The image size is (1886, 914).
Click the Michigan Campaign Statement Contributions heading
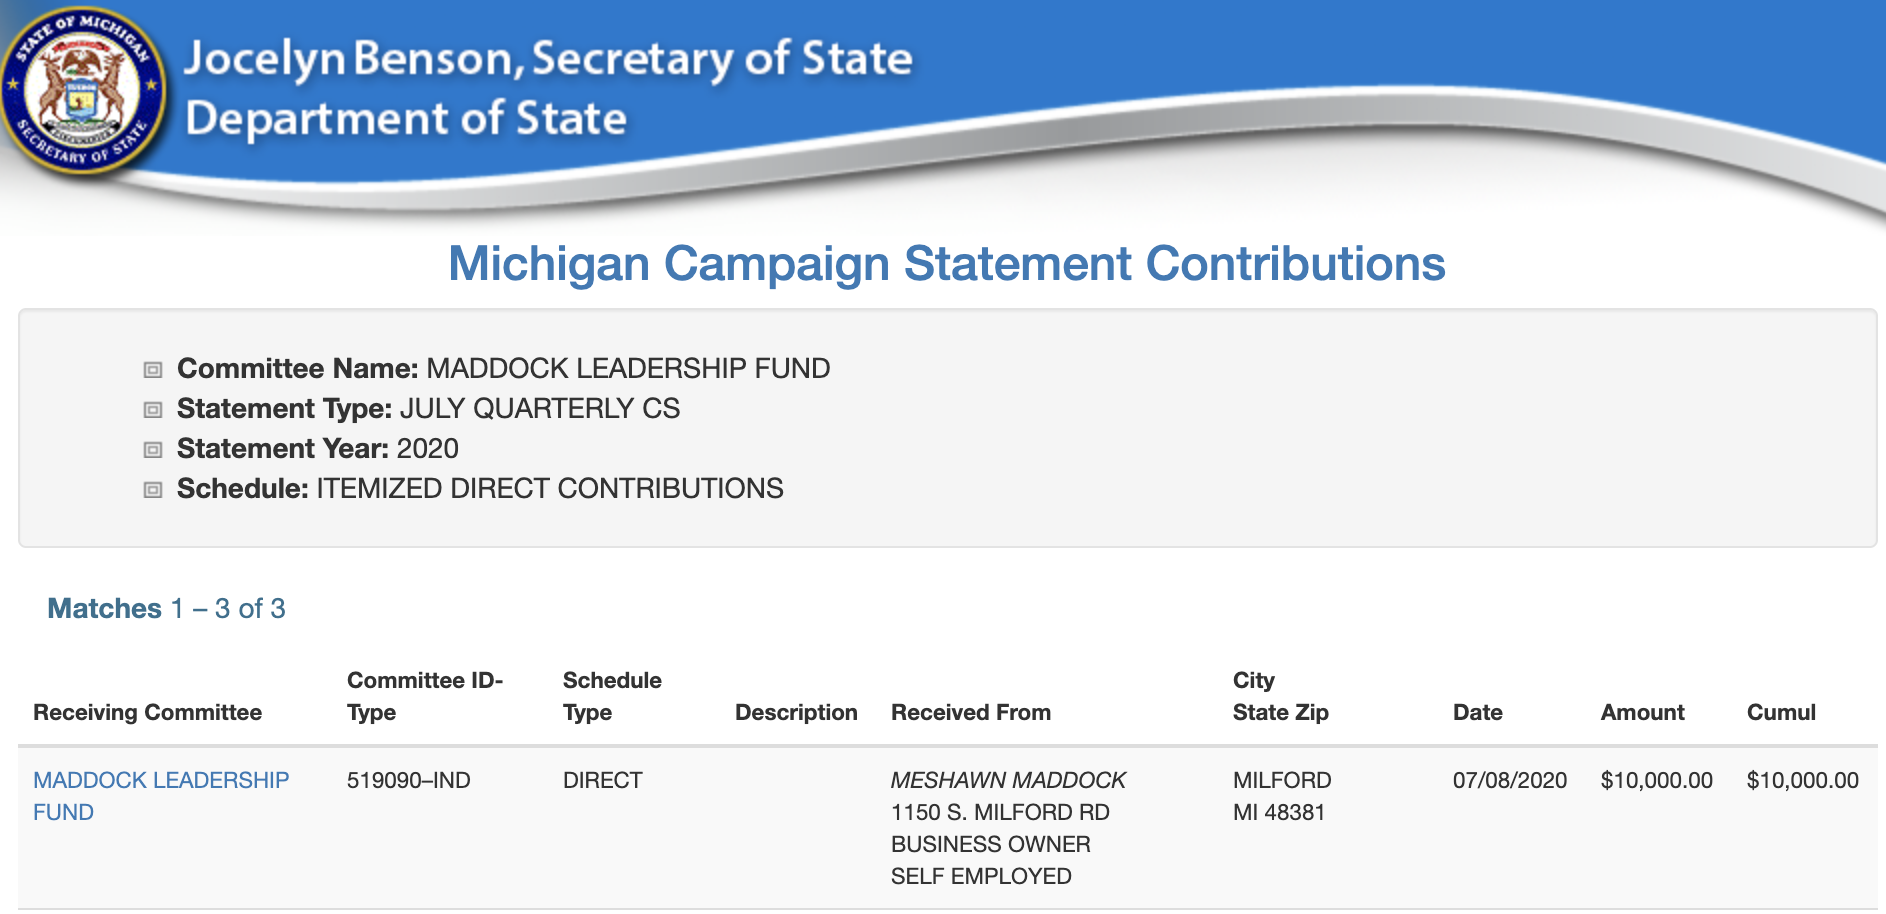pos(946,264)
